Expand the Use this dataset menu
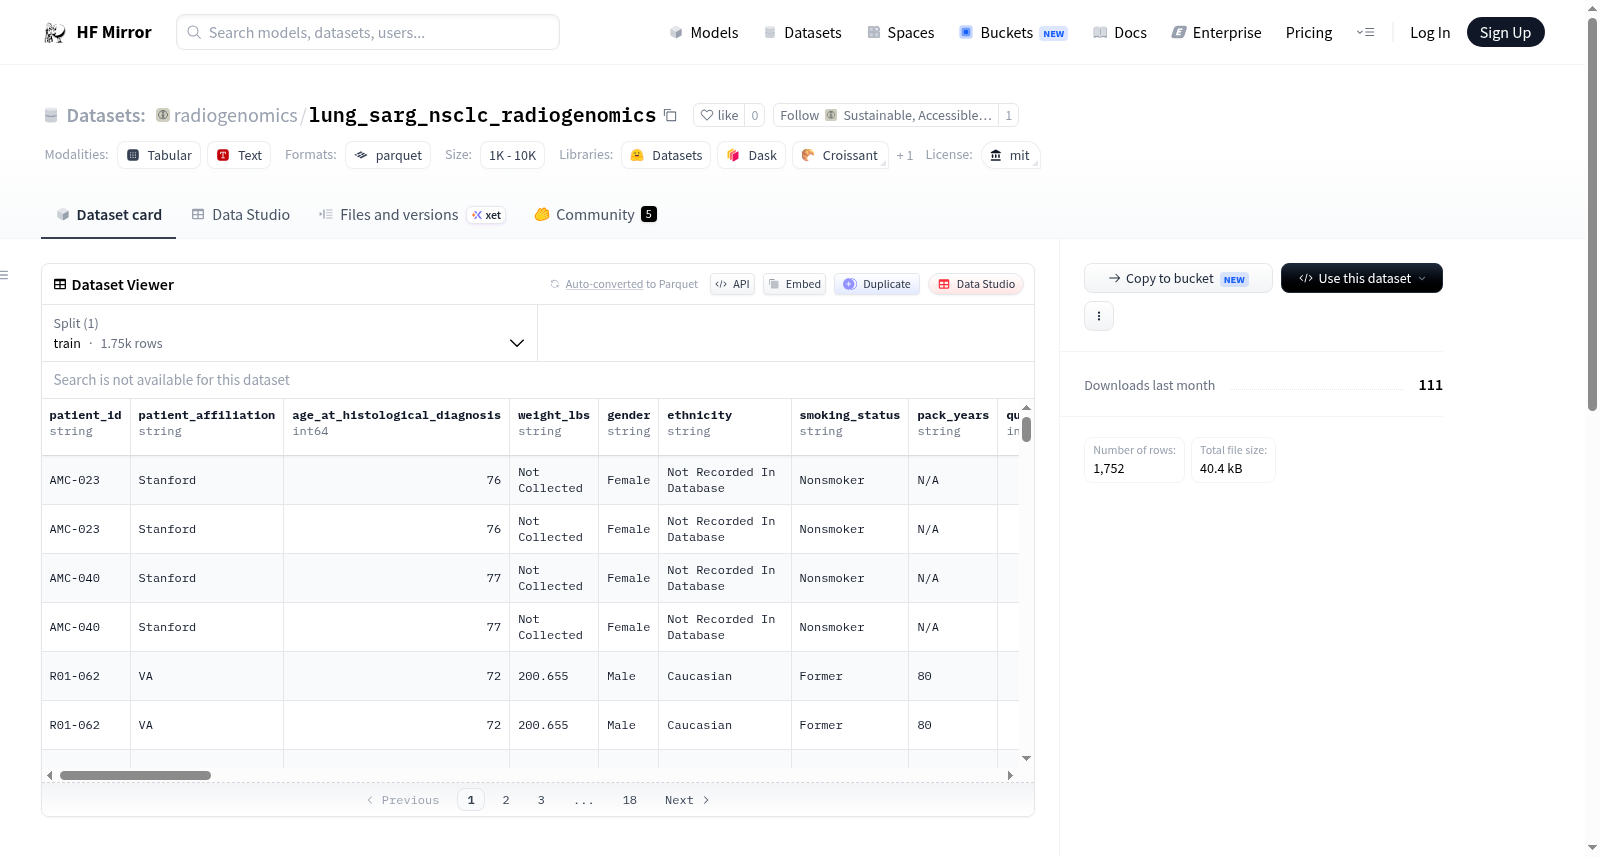 point(1362,278)
